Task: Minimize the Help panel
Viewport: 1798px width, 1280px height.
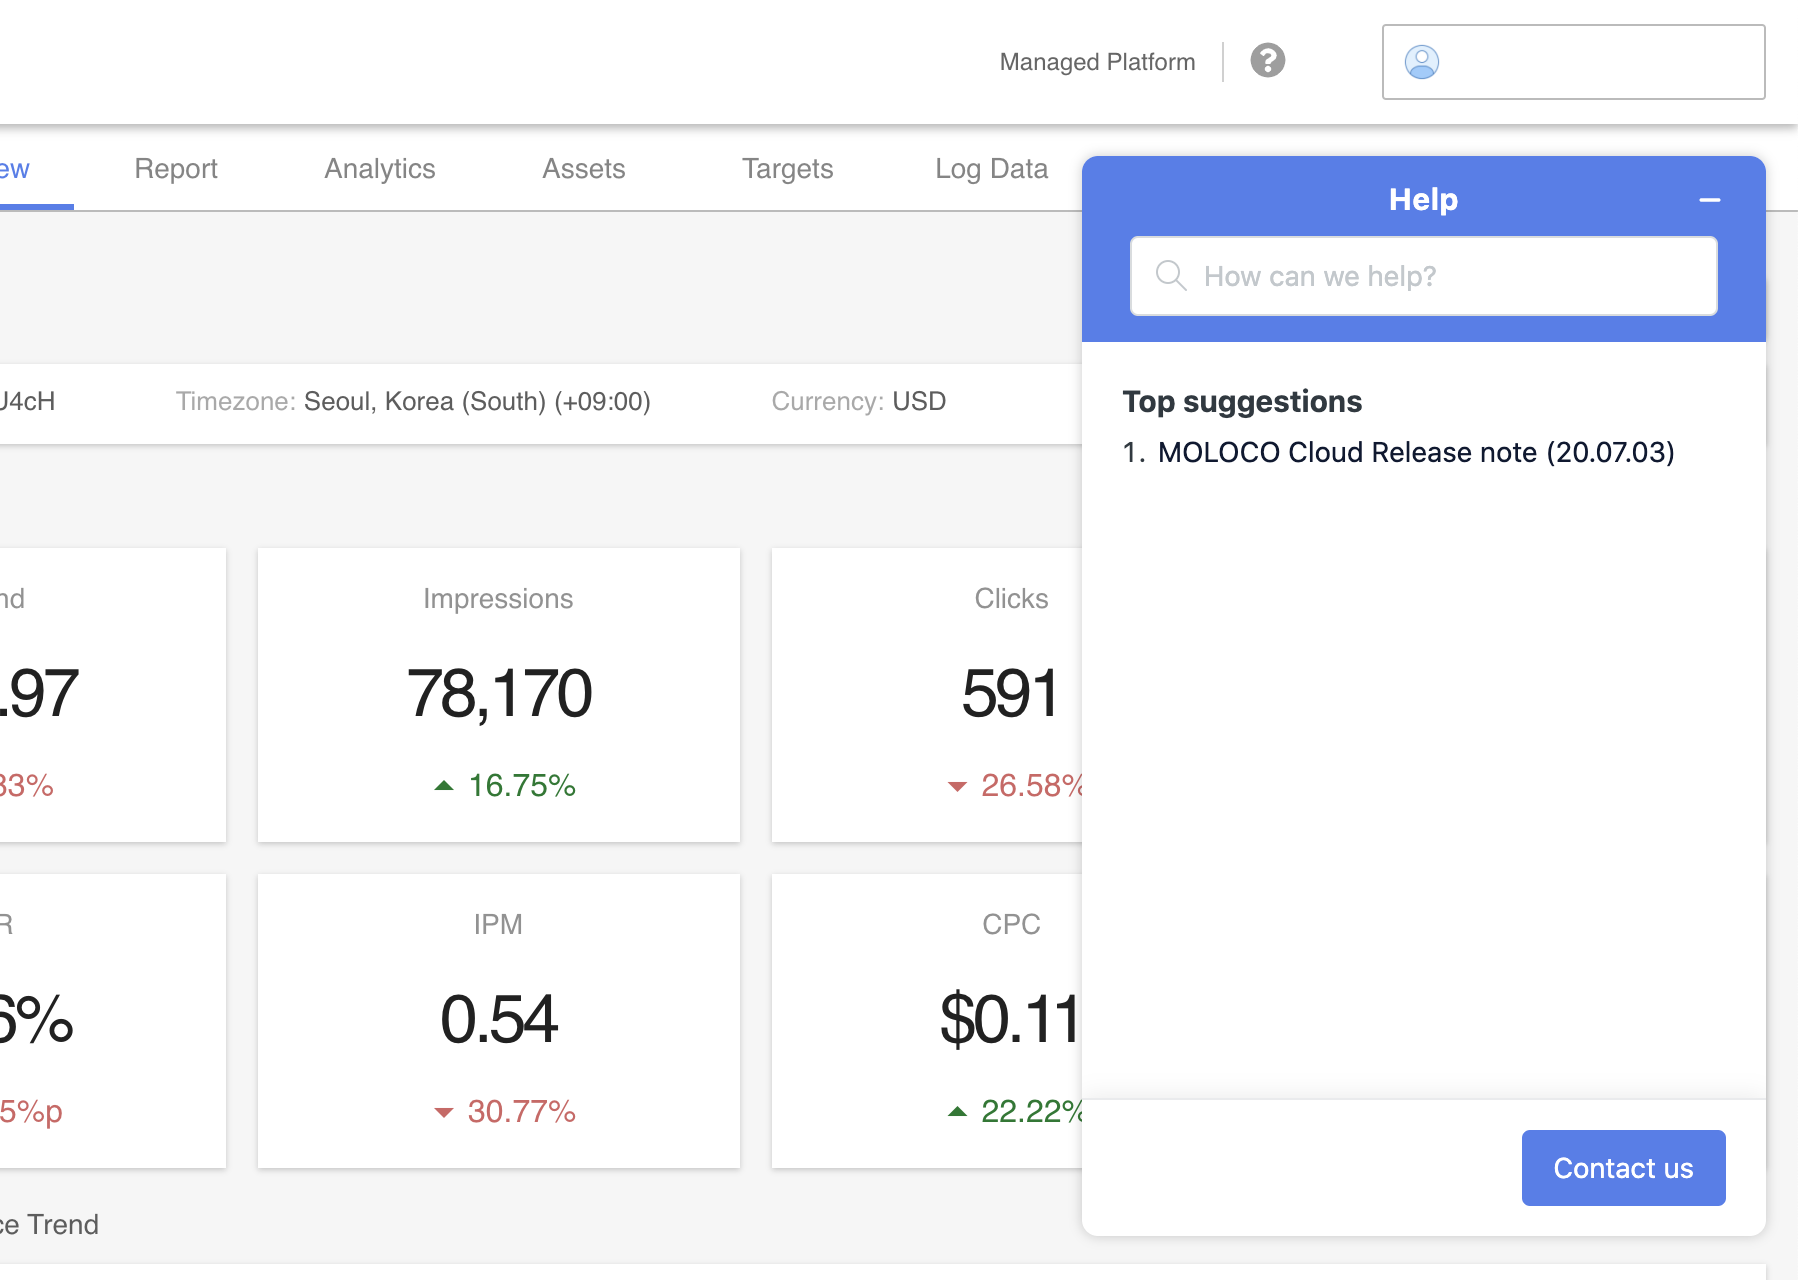Action: click(1709, 200)
